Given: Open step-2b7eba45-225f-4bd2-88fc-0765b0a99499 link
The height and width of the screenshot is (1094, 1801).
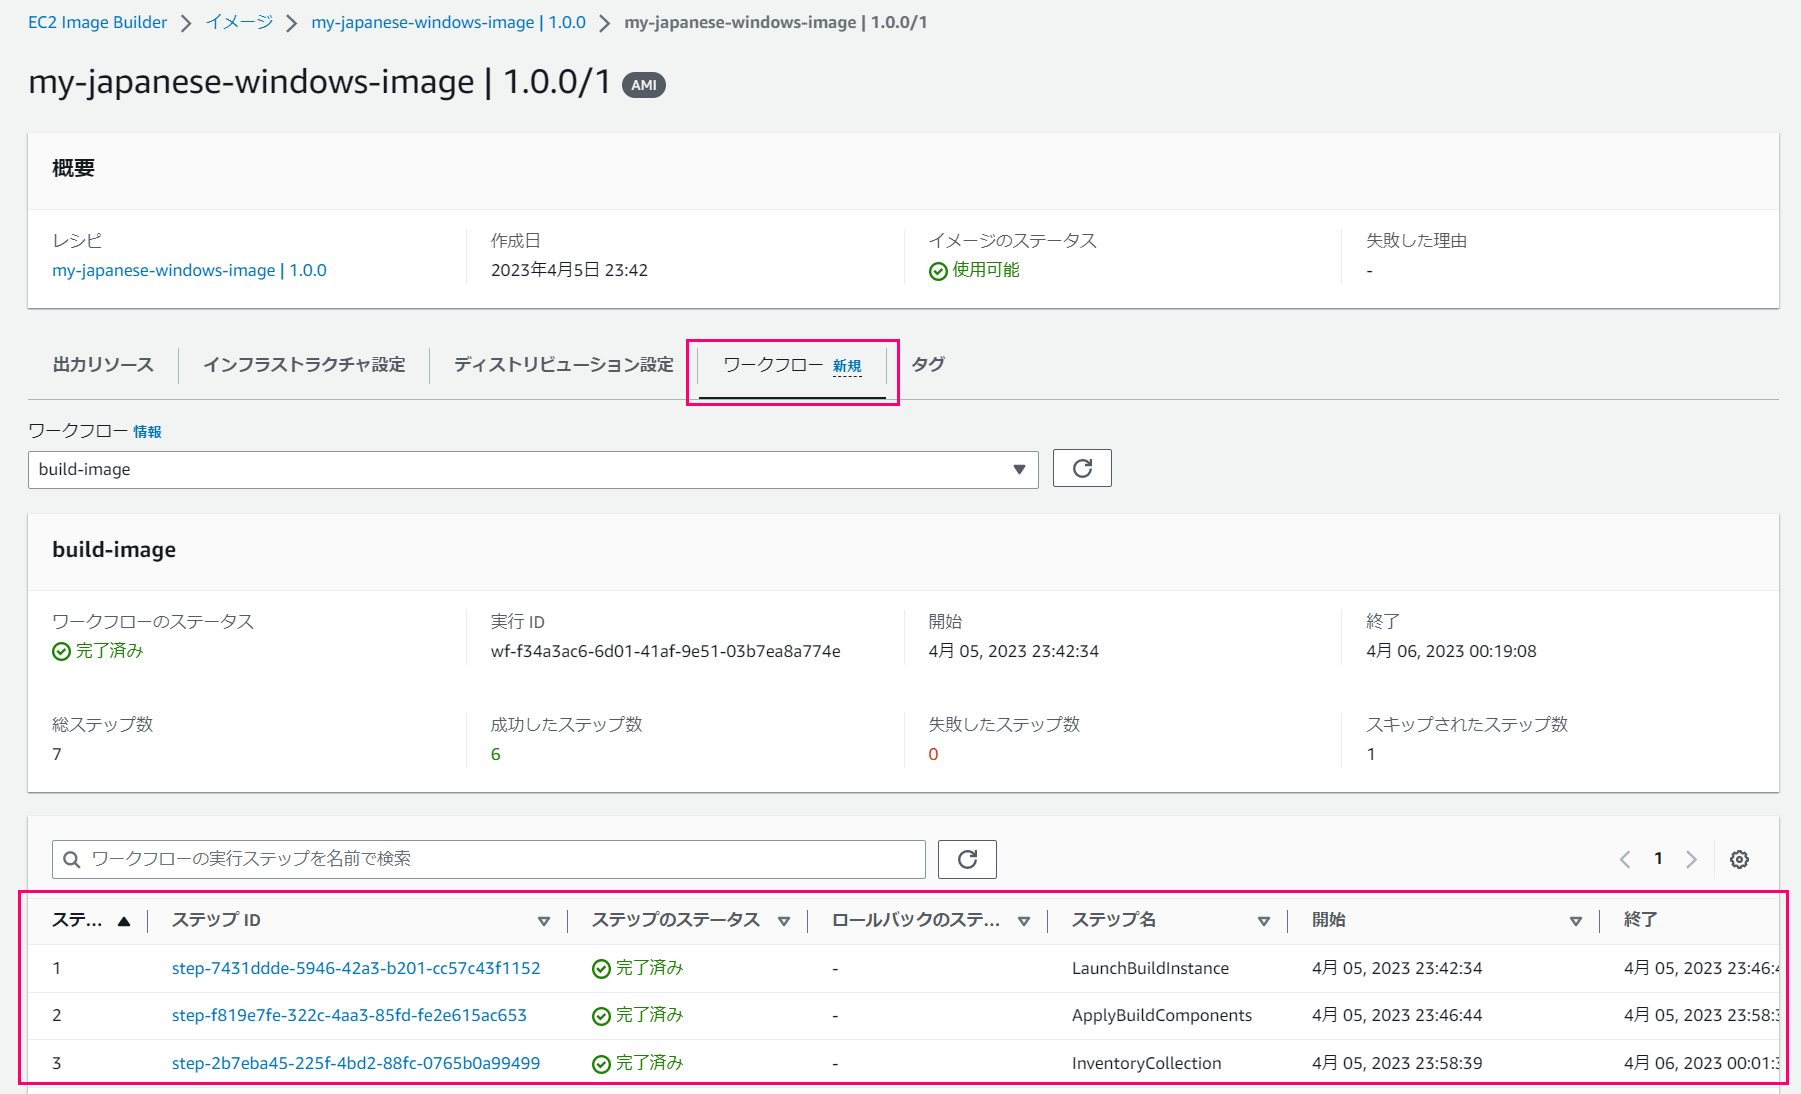Looking at the screenshot, I should coord(356,1063).
